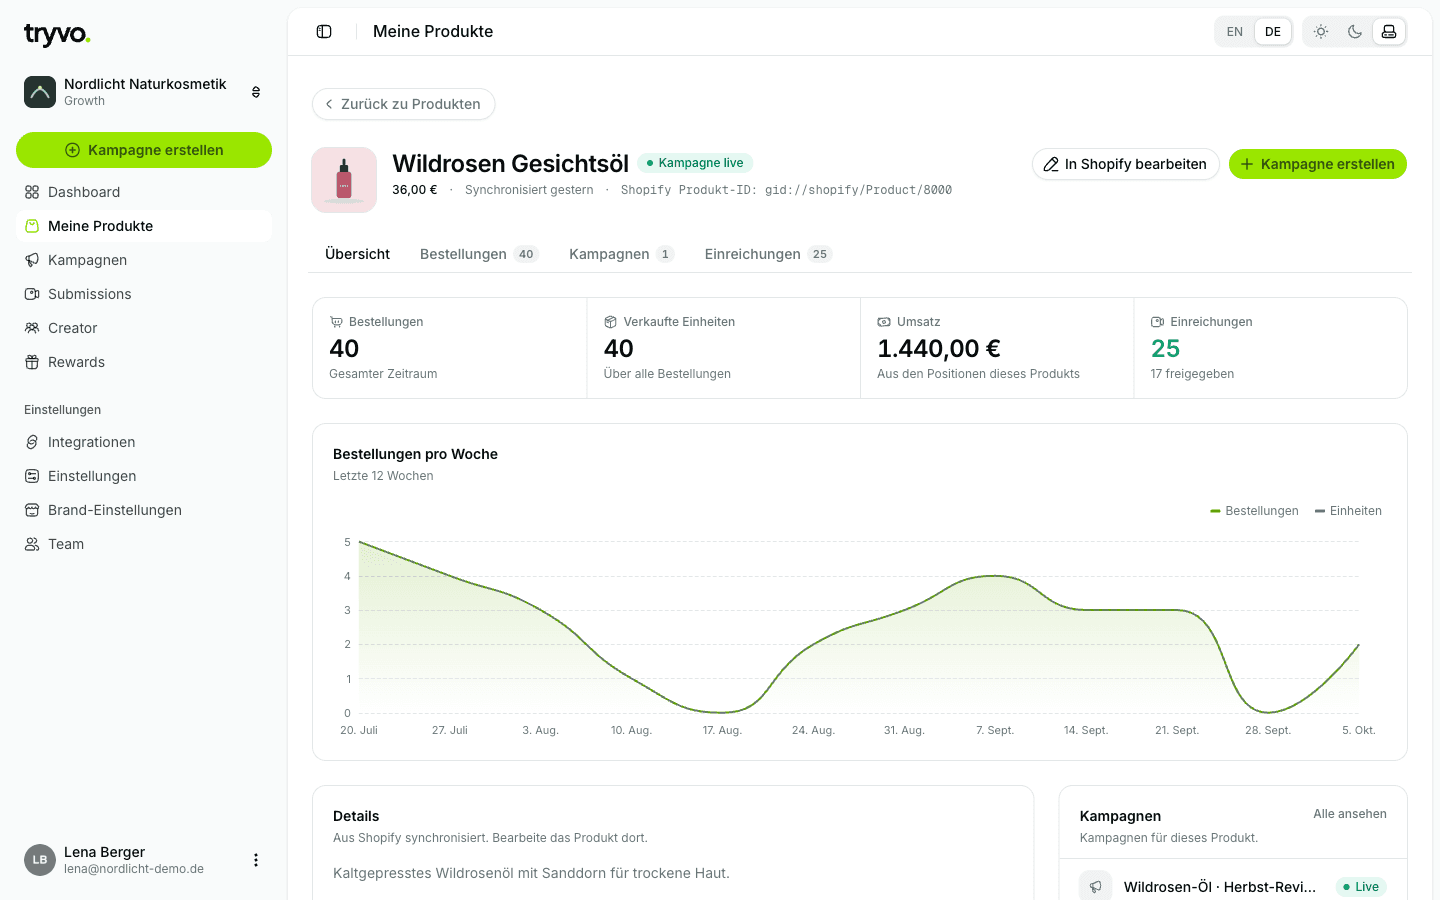Click Kampagnen megaphone icon in sidebar
Image resolution: width=1440 pixels, height=900 pixels.
tap(32, 260)
